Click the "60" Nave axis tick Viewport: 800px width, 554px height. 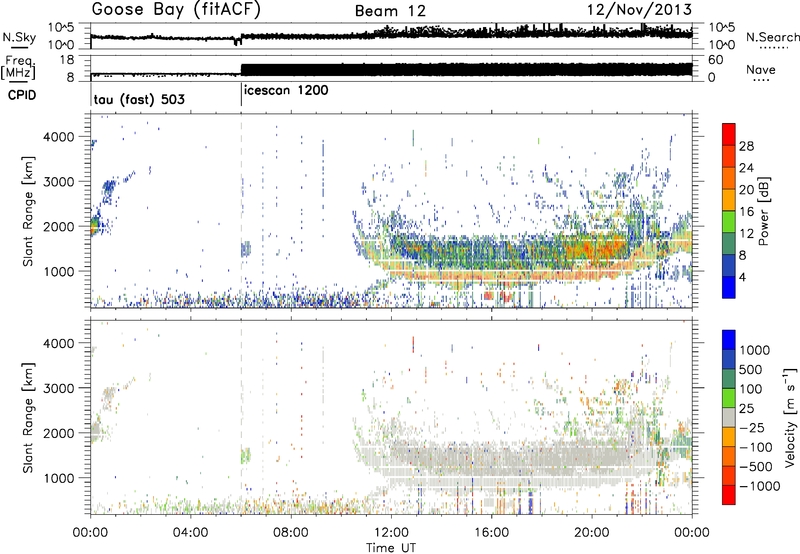pyautogui.click(x=716, y=60)
